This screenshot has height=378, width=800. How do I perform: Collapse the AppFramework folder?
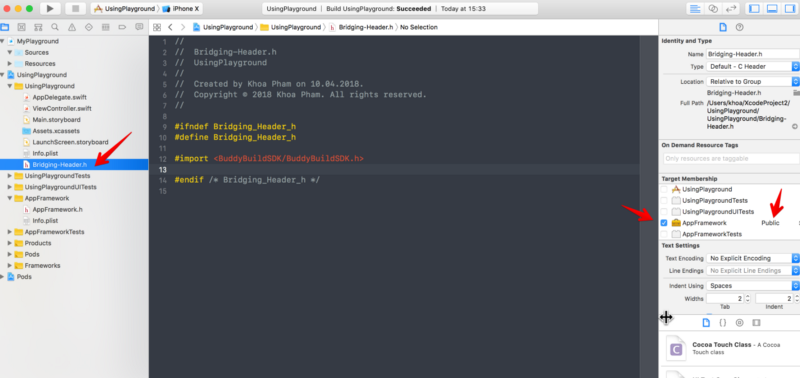pyautogui.click(x=10, y=198)
